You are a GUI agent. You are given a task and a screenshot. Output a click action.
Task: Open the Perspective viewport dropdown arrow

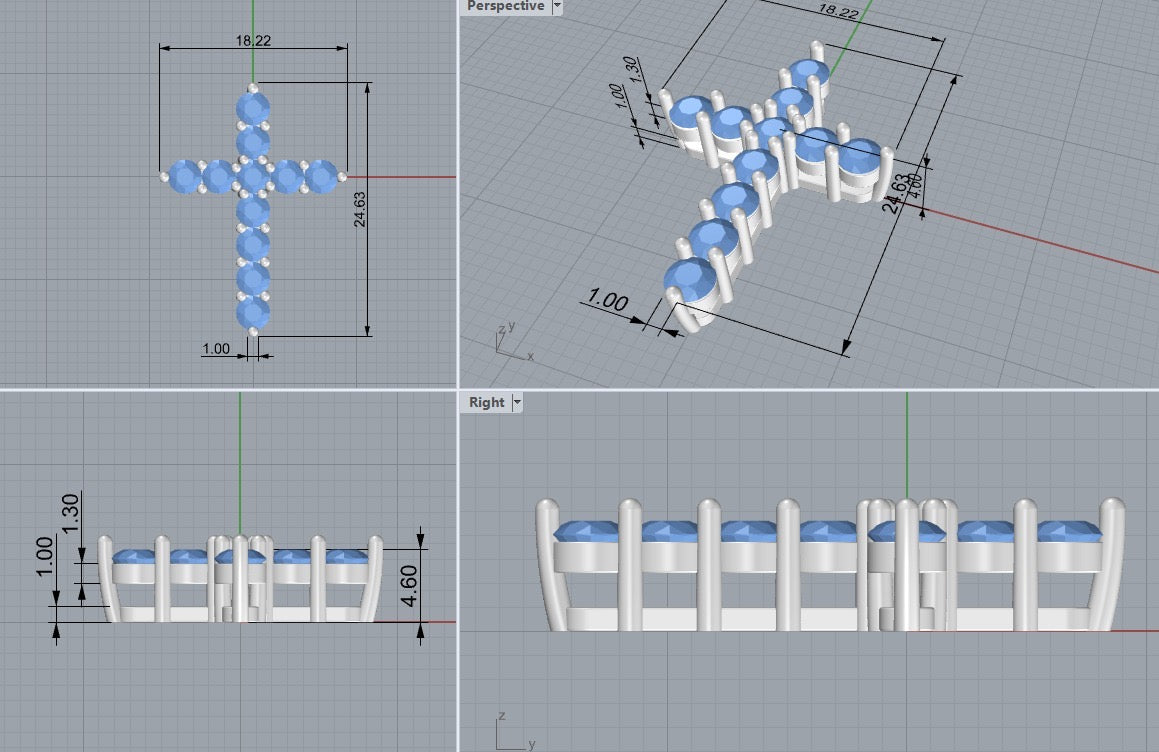point(557,7)
